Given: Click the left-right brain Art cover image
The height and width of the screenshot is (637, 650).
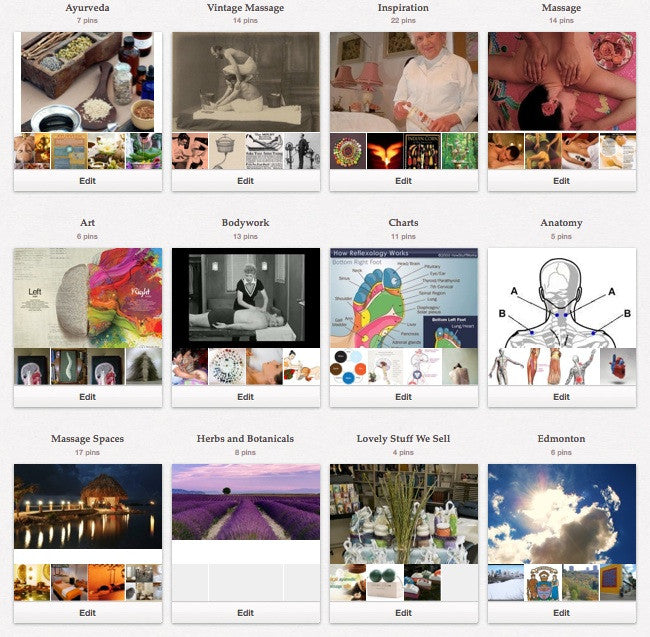Looking at the screenshot, I should click(x=87, y=298).
